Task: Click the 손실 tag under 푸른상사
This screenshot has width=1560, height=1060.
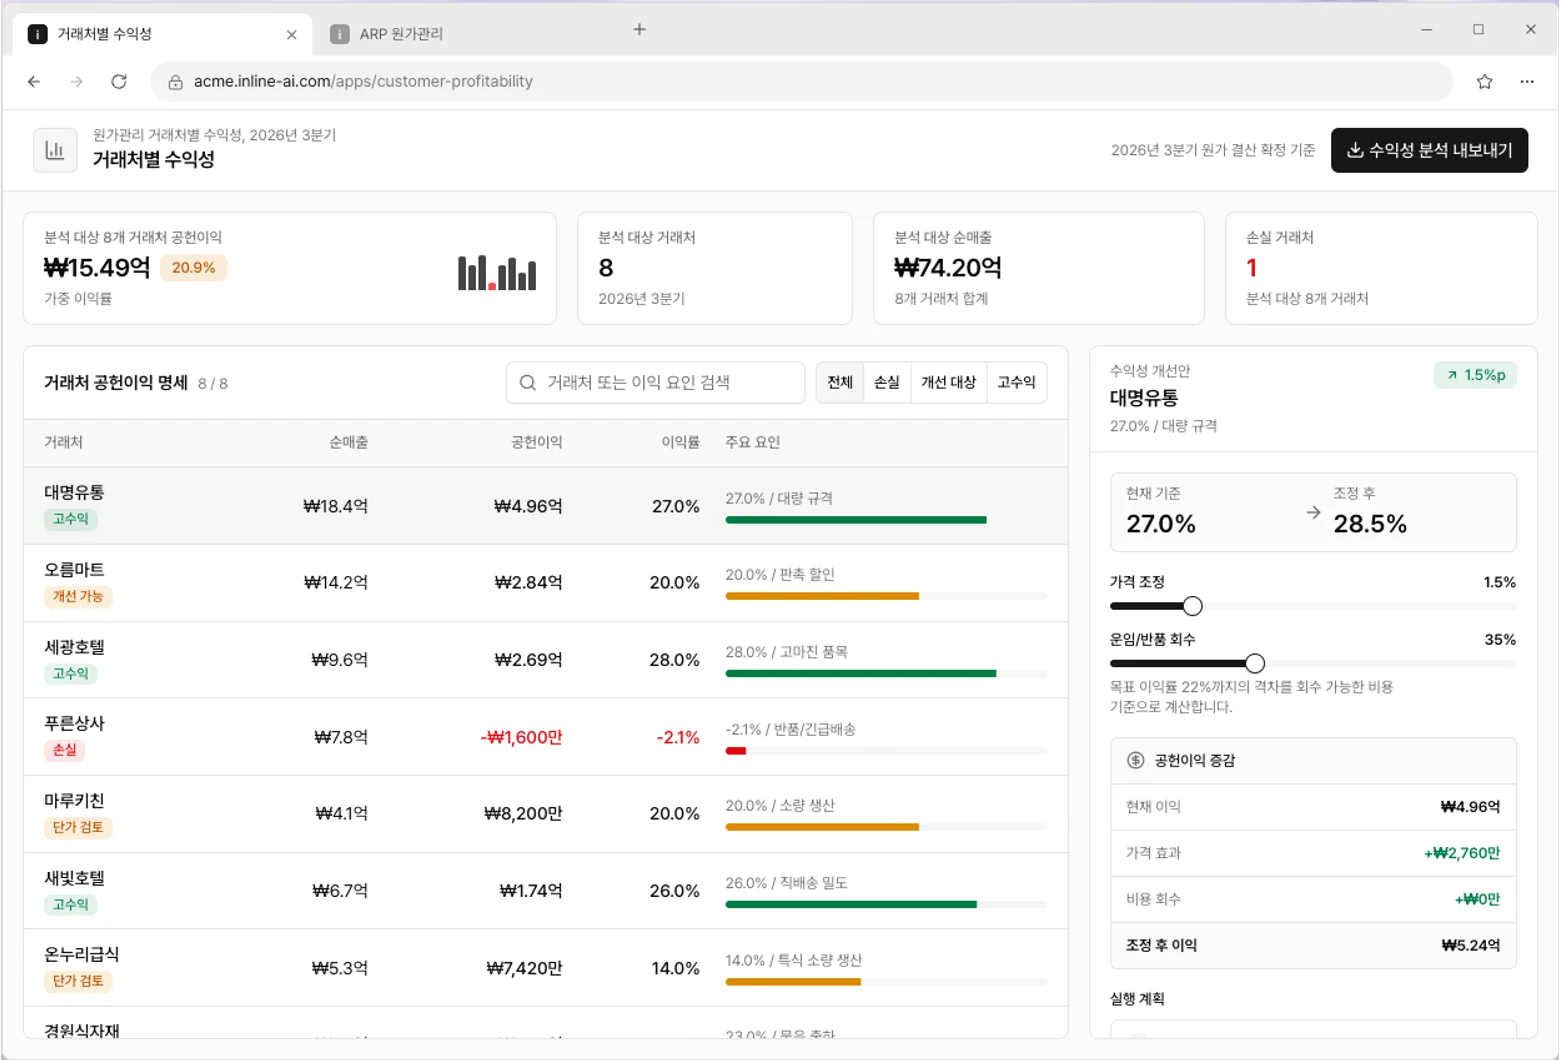Action: click(x=64, y=750)
